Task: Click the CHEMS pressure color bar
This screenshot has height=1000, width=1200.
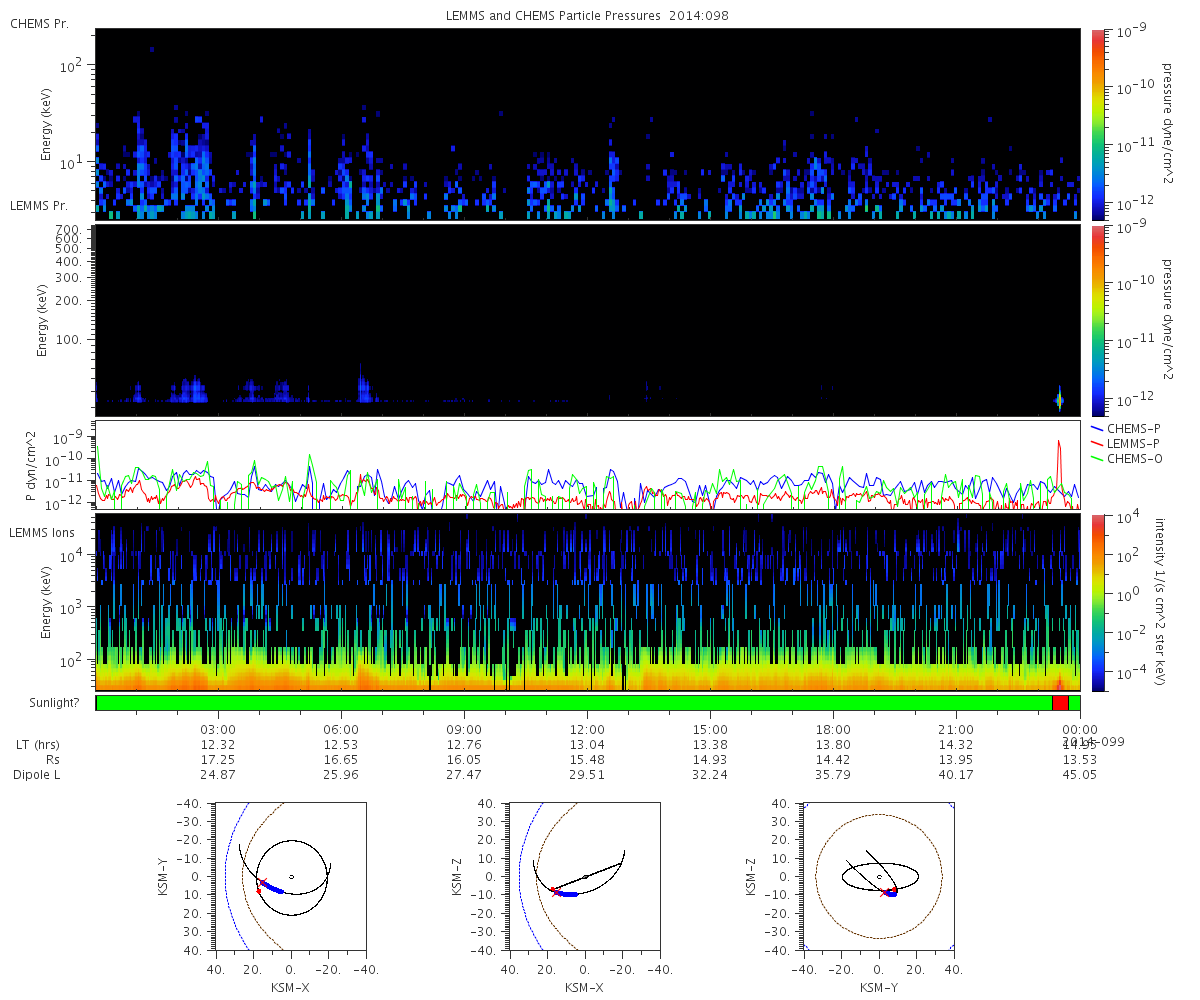Action: coord(1097,124)
